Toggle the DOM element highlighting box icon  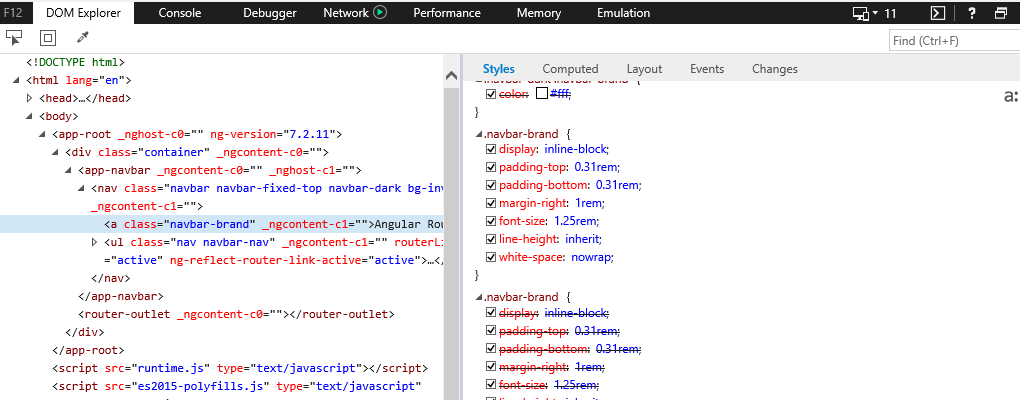[47, 38]
